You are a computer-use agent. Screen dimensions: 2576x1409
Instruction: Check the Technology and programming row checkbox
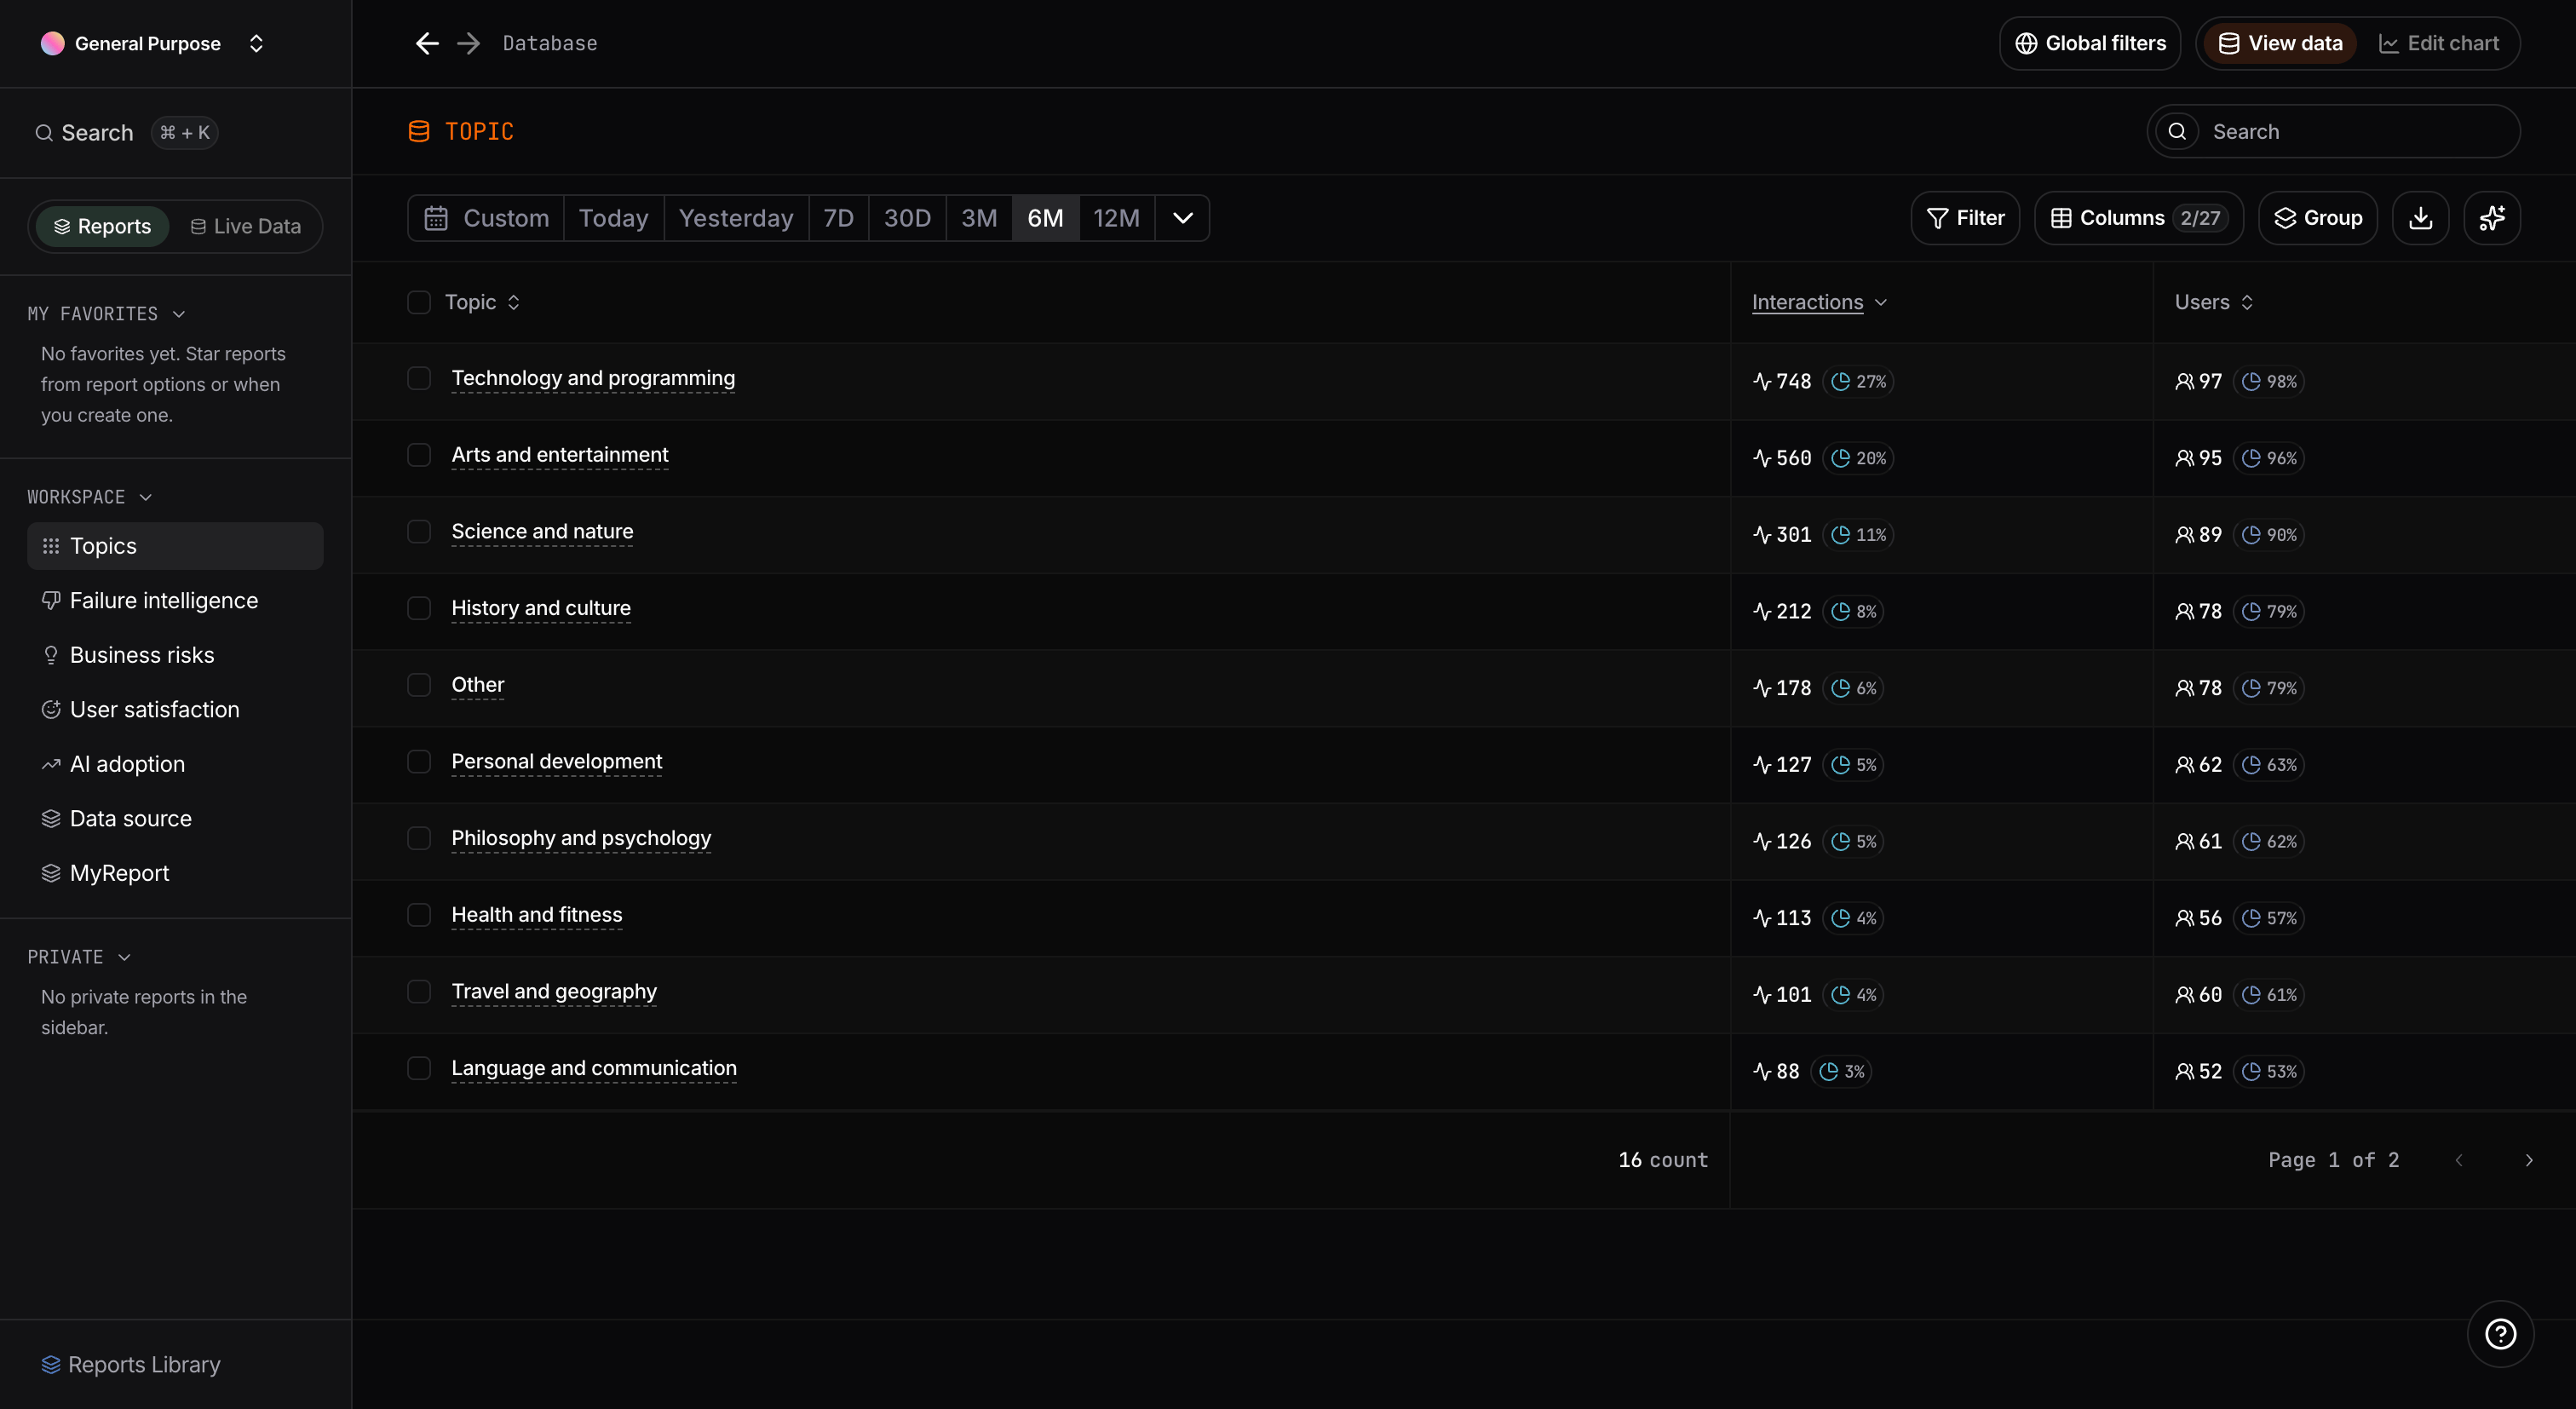coord(419,378)
